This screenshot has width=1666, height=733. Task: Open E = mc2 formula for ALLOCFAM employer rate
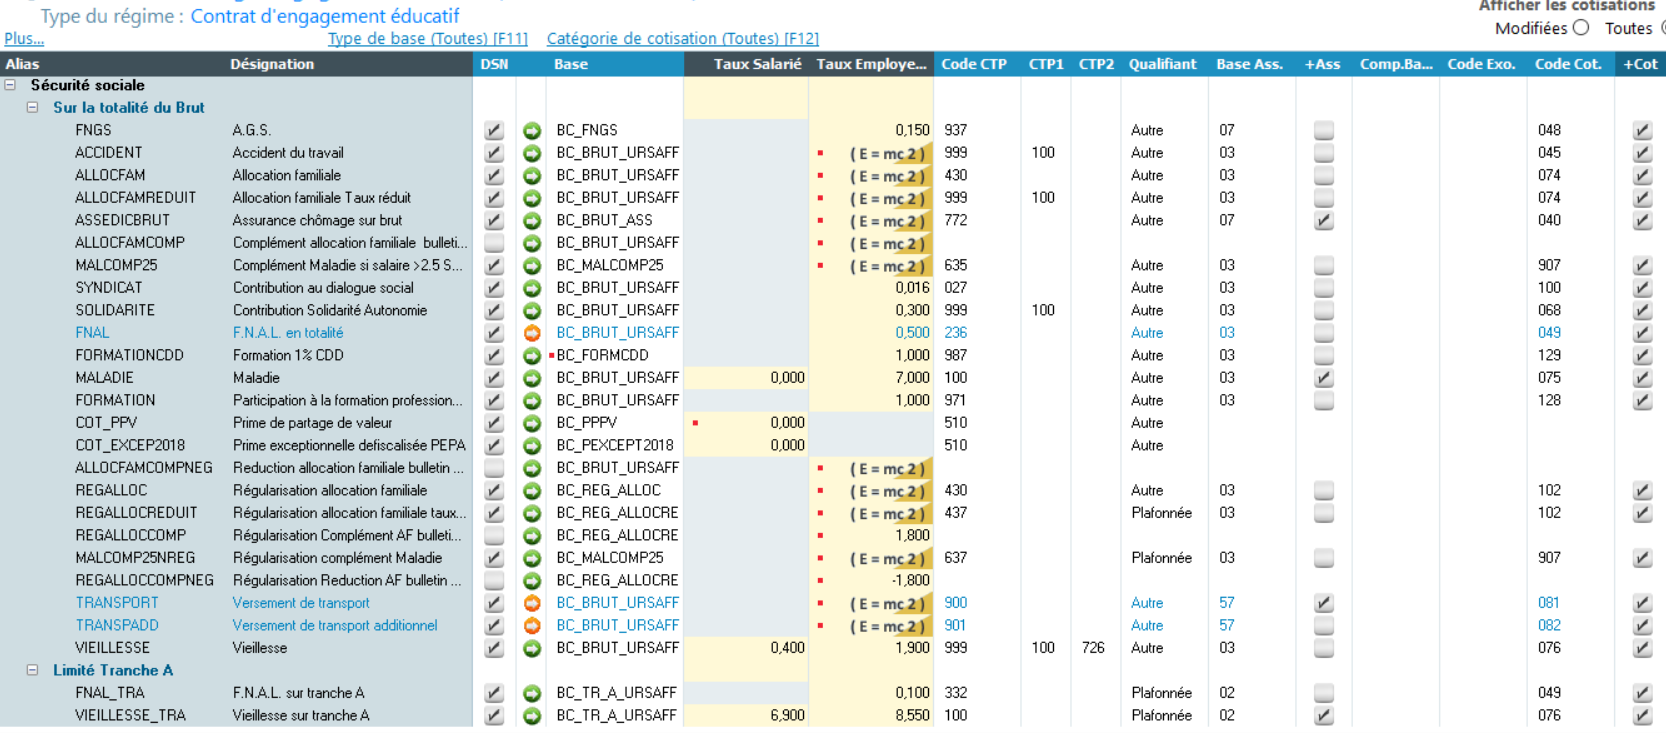coord(889,175)
